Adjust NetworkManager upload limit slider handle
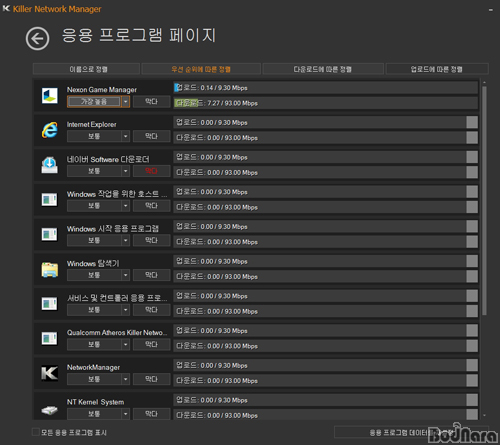The height and width of the screenshot is (445, 500). point(472,365)
